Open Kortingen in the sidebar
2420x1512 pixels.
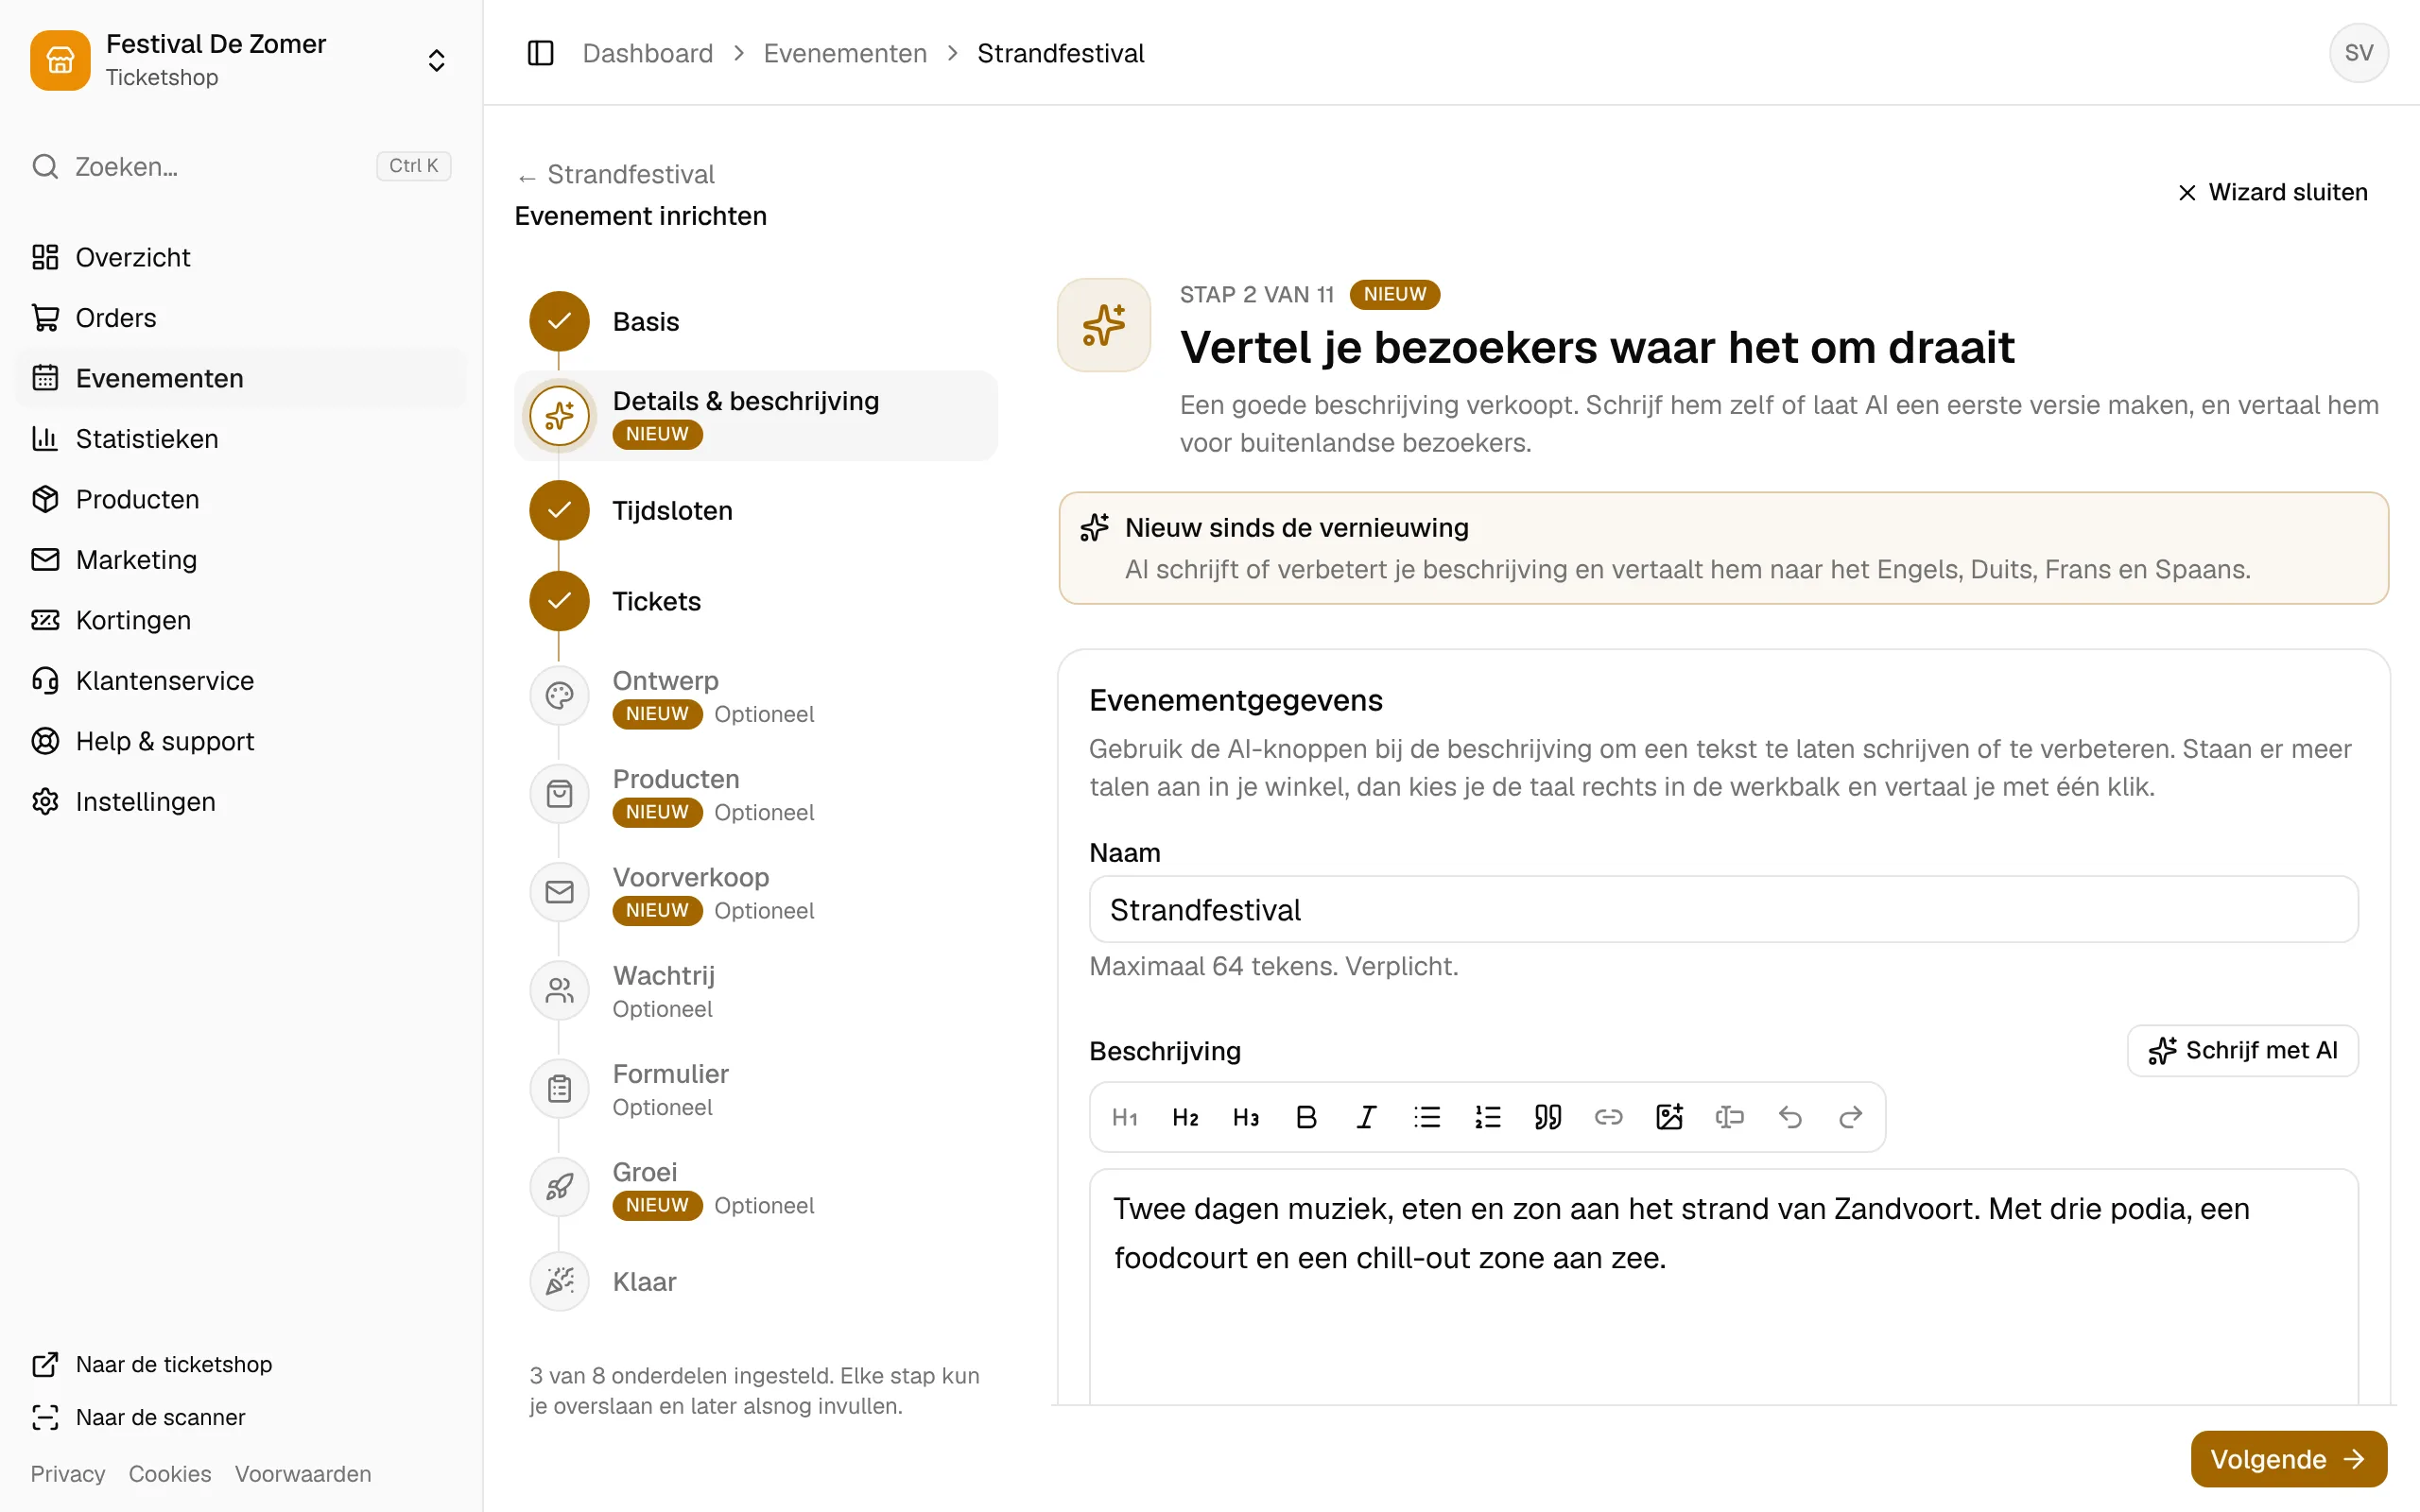(x=240, y=620)
